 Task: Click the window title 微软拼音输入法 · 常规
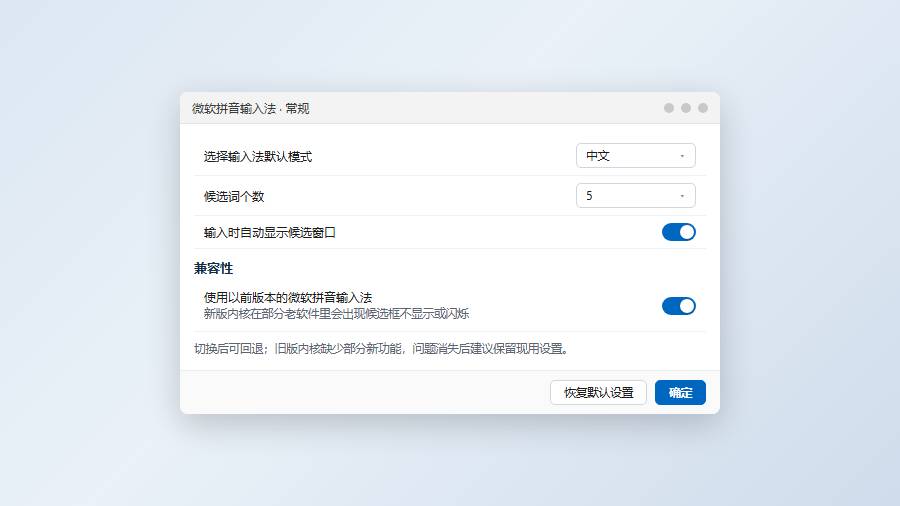click(x=250, y=108)
